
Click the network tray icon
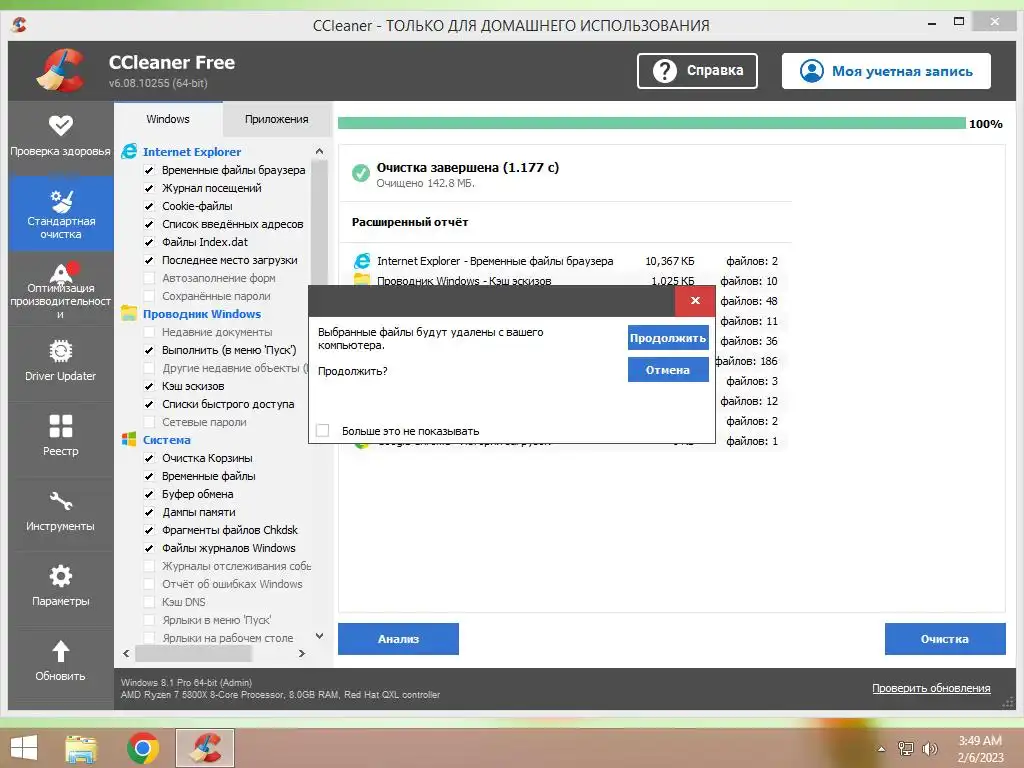coord(906,749)
